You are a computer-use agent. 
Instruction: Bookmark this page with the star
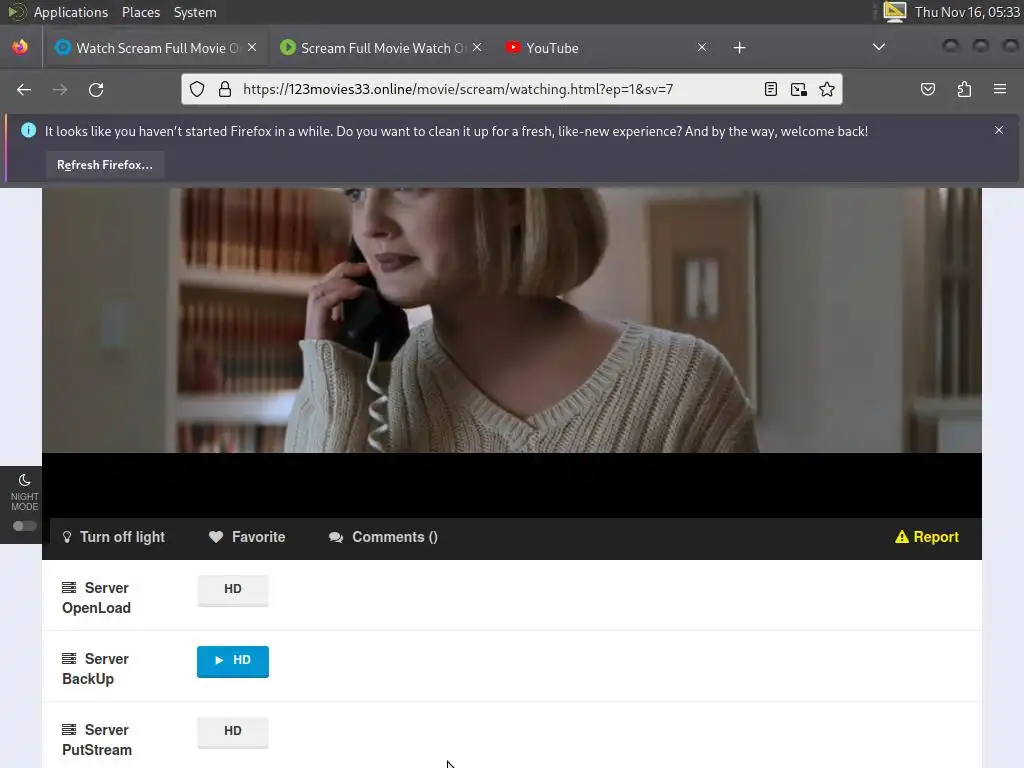point(827,89)
